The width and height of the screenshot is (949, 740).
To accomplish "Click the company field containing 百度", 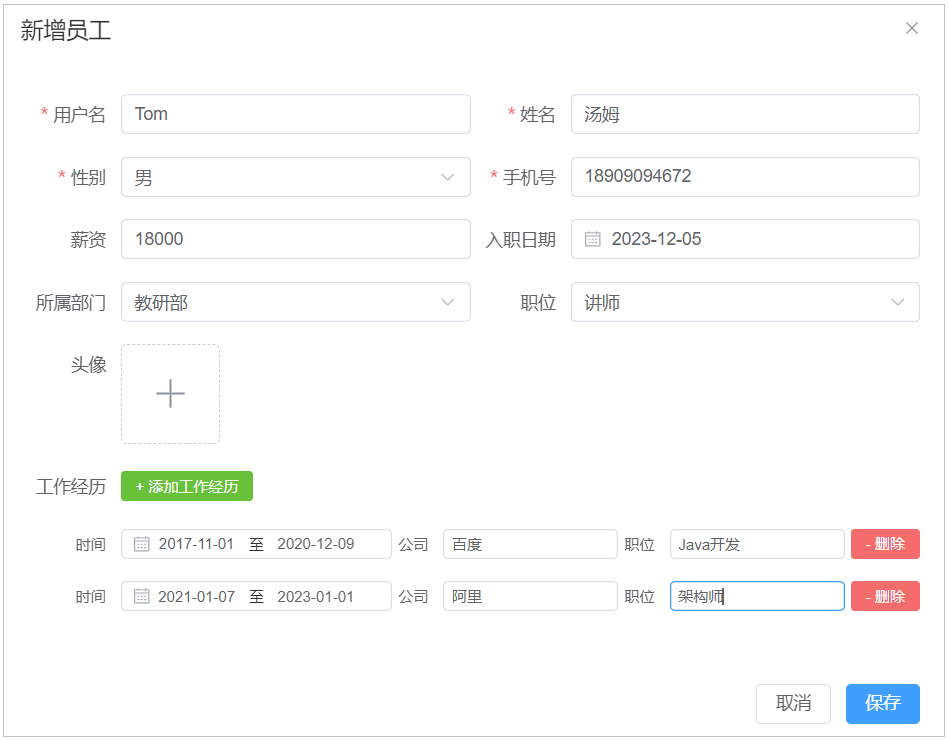I will 530,544.
